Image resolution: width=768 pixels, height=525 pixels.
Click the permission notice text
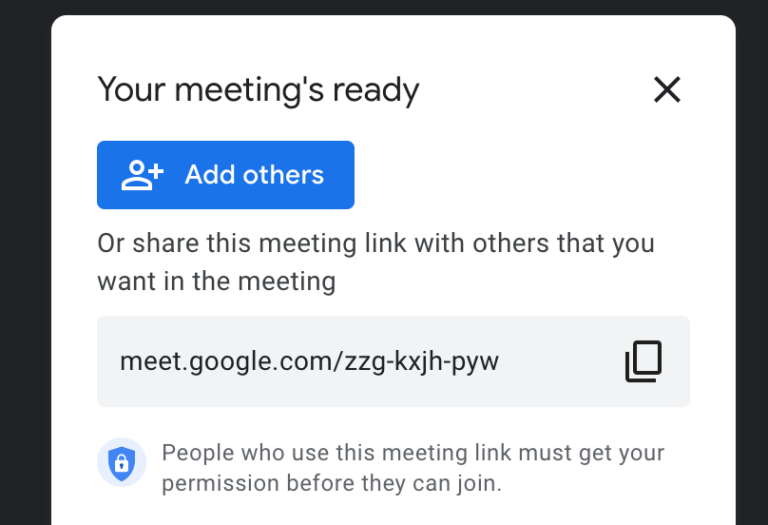[x=412, y=468]
